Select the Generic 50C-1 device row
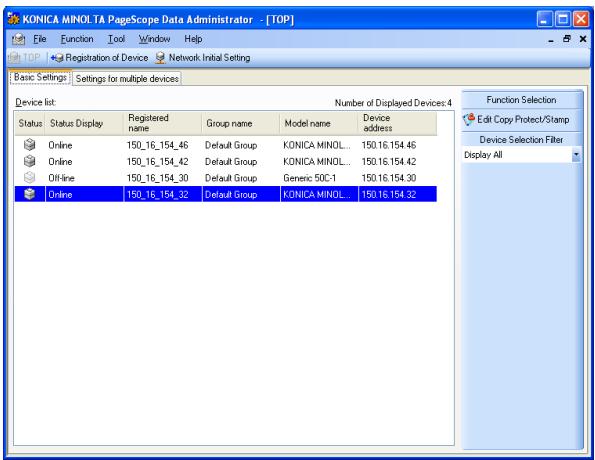 [x=226, y=178]
